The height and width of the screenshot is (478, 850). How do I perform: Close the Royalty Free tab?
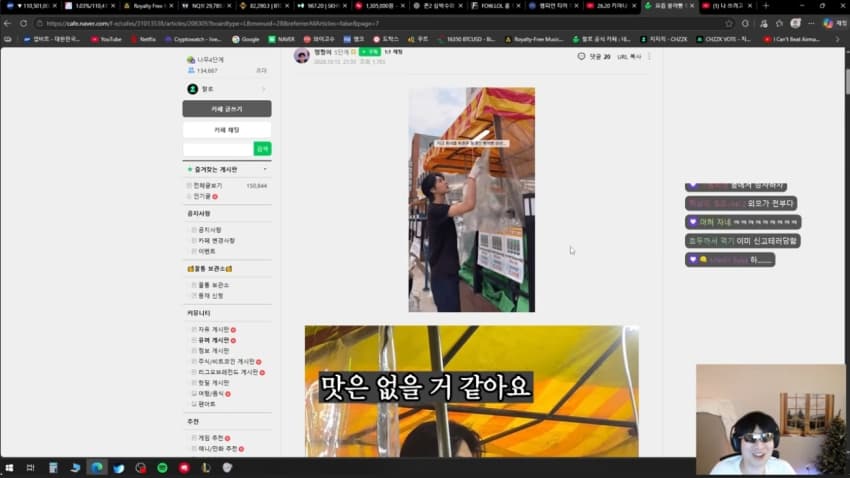pyautogui.click(x=171, y=5)
